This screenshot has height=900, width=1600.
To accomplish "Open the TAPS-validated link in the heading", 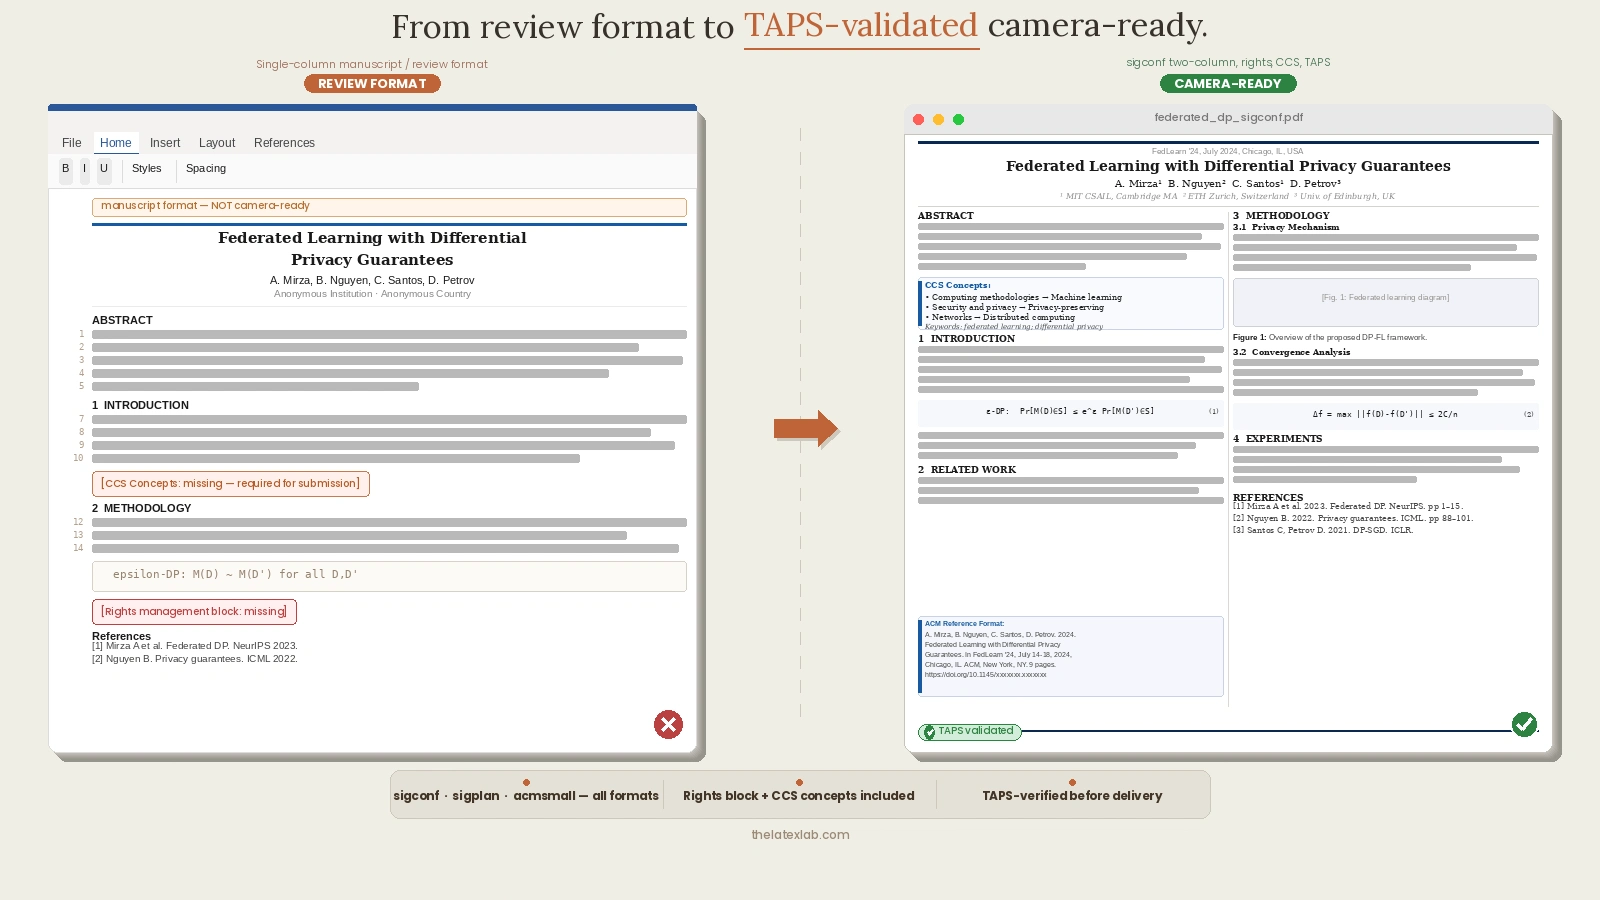I will pyautogui.click(x=861, y=27).
